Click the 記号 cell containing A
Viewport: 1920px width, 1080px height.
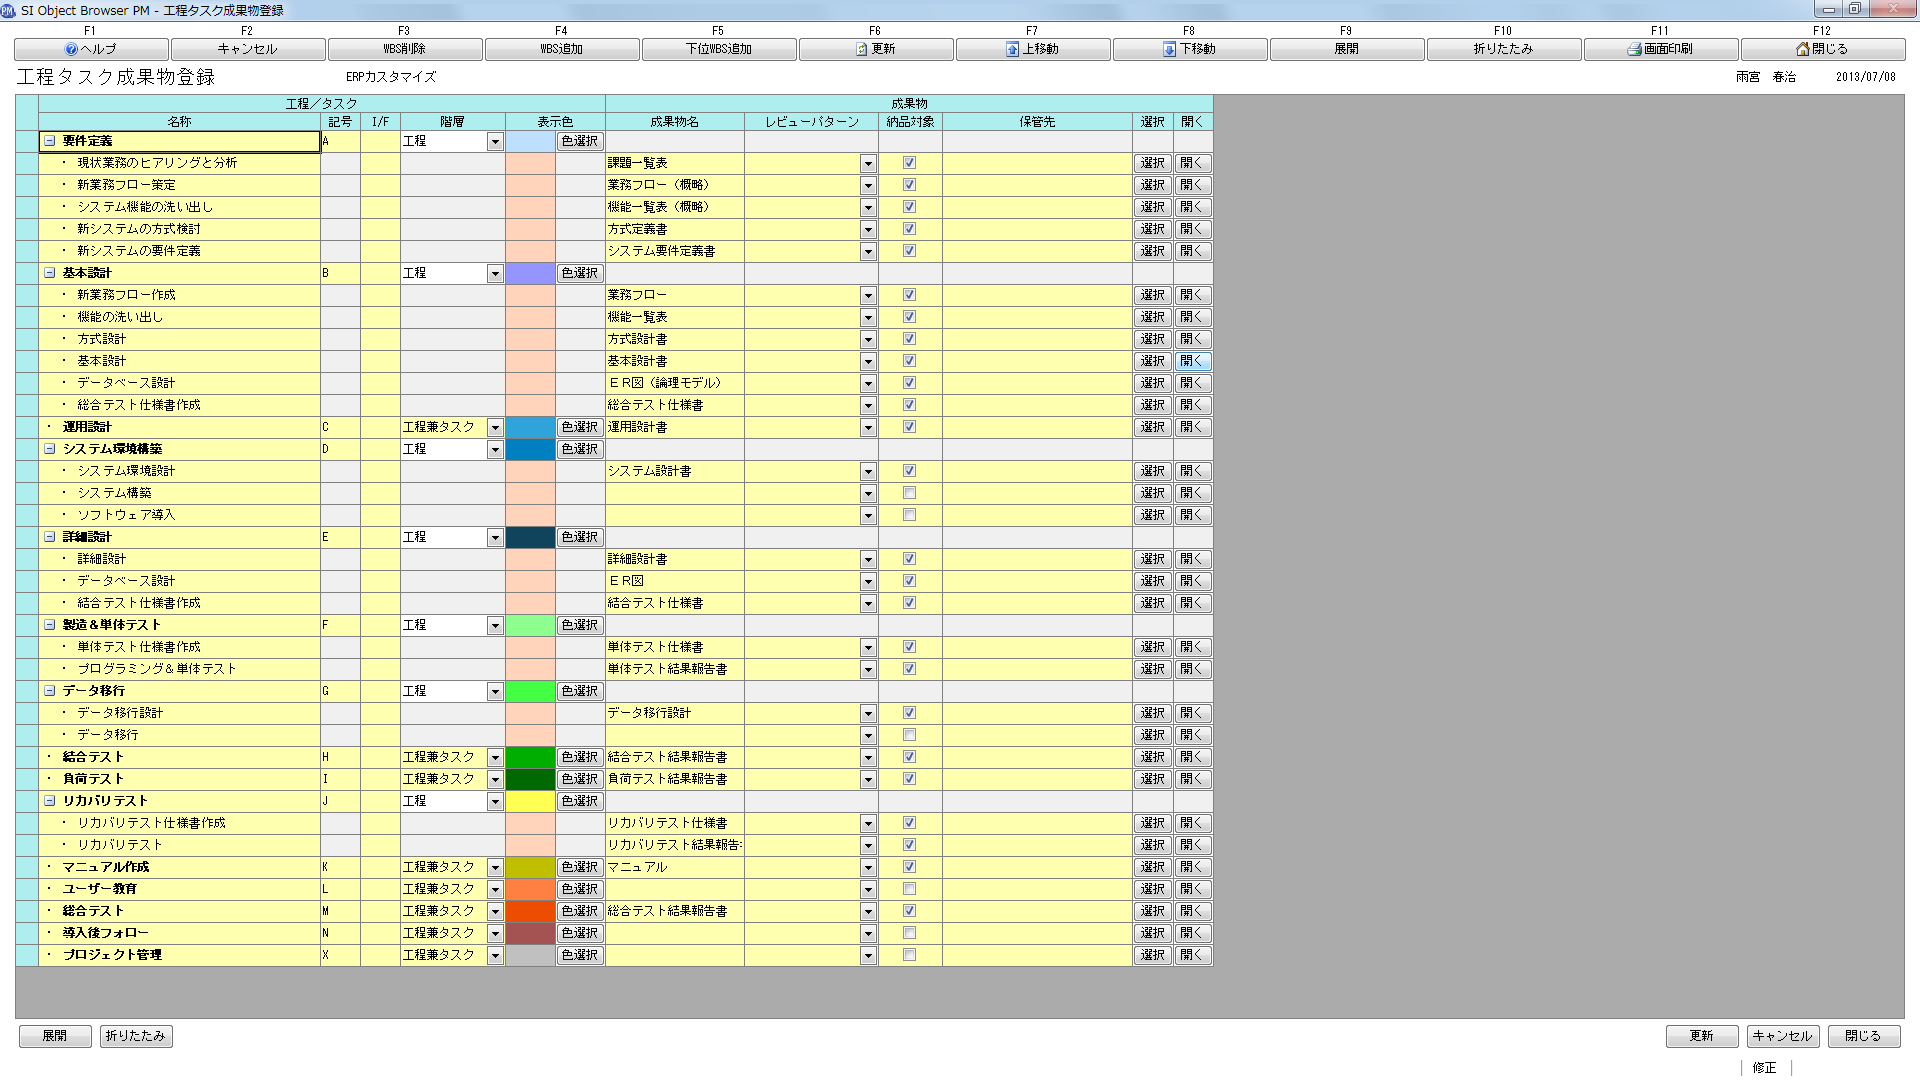[340, 141]
